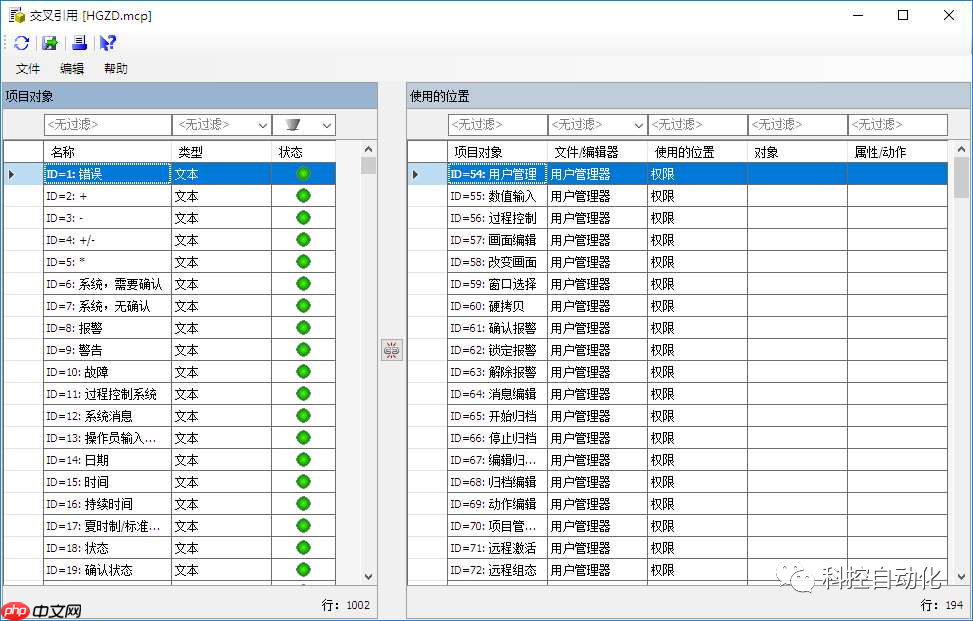Click the print toolbar icon

point(78,42)
